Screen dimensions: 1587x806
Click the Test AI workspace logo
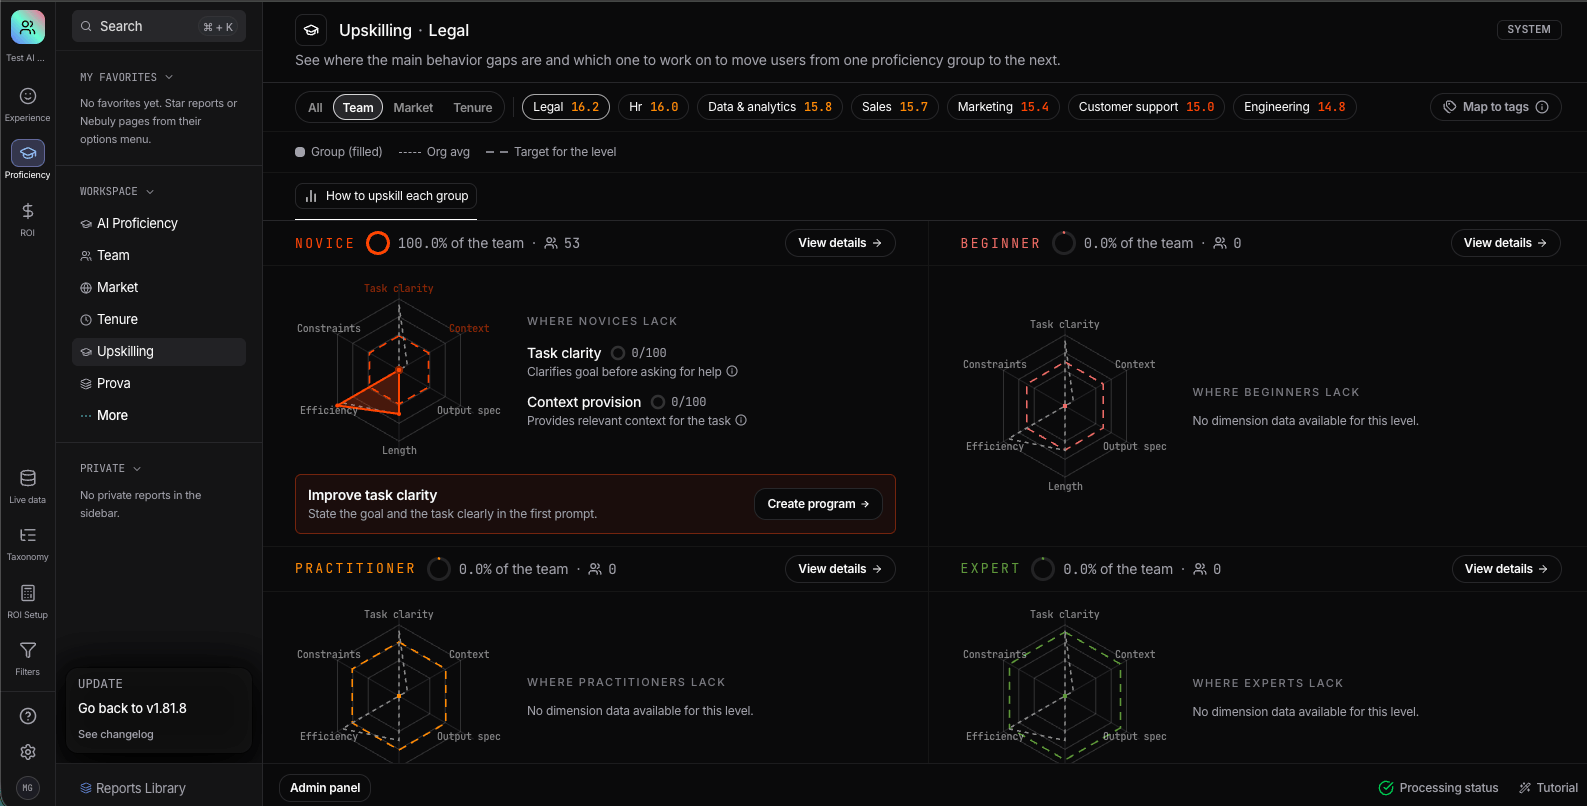point(28,28)
